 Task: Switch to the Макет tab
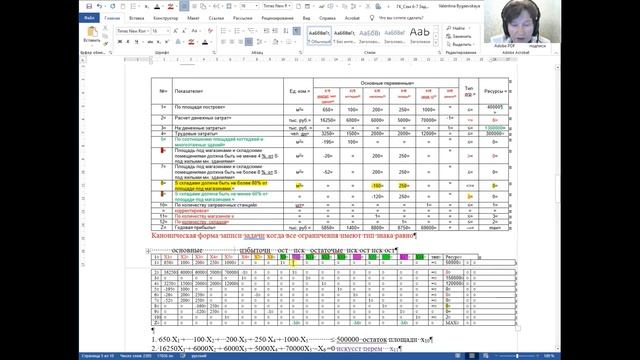point(193,18)
